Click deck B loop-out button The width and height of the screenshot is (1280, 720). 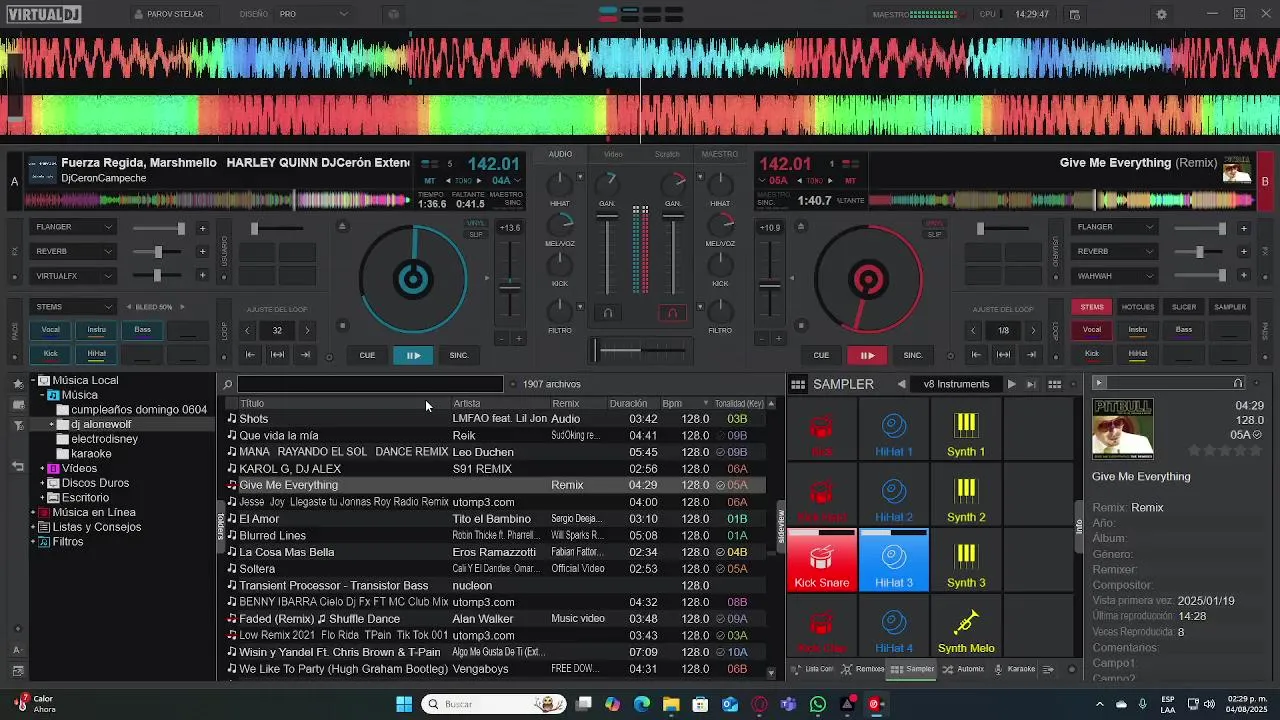[1031, 355]
